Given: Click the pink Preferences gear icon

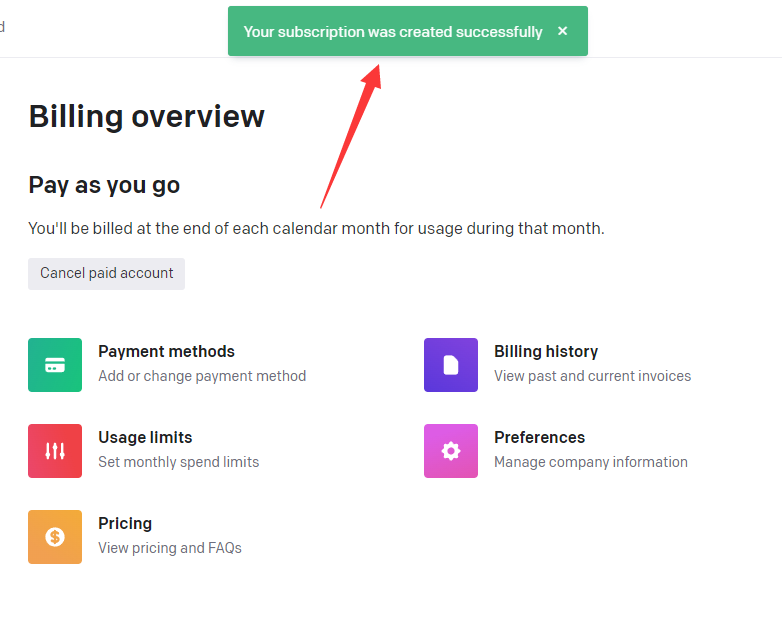Looking at the screenshot, I should pos(451,451).
